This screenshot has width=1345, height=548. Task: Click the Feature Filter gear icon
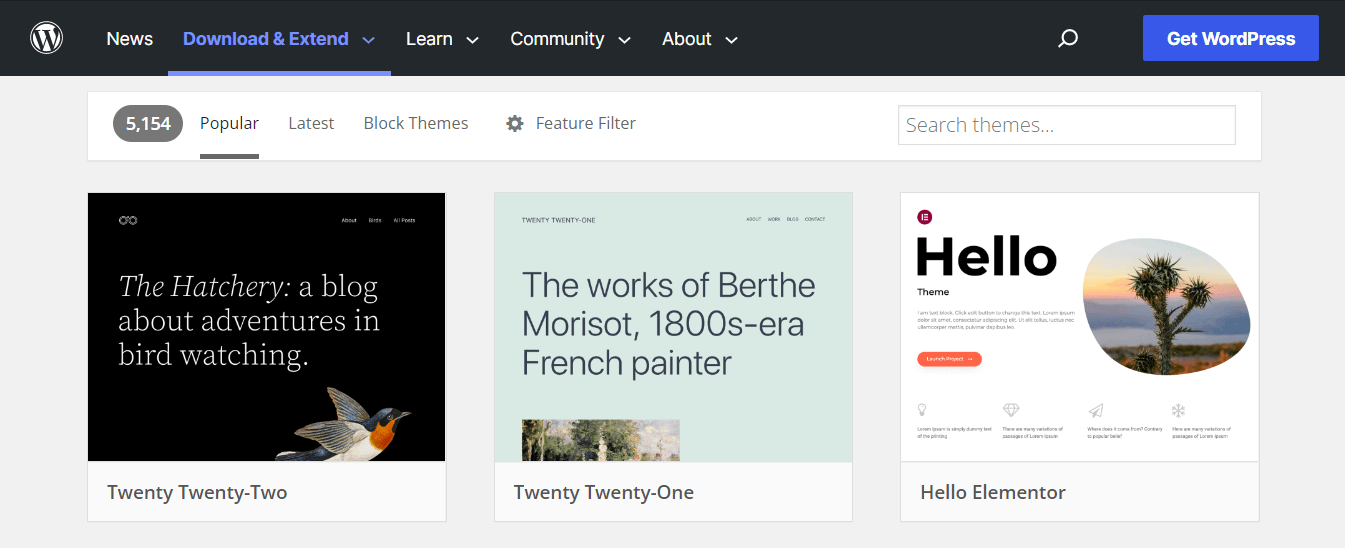click(x=515, y=124)
